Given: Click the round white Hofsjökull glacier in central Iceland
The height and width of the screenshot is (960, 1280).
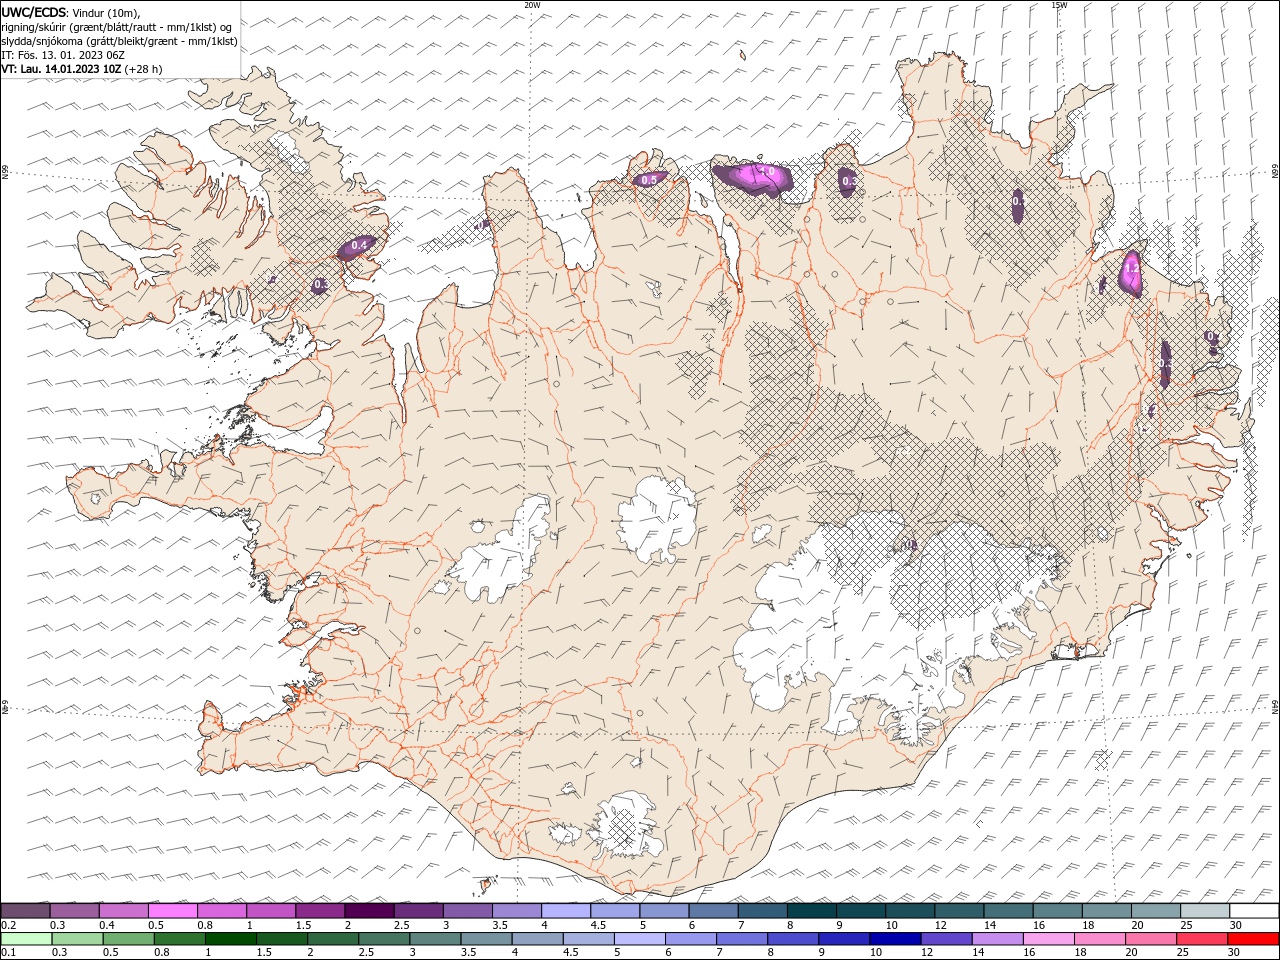Looking at the screenshot, I should [x=655, y=520].
